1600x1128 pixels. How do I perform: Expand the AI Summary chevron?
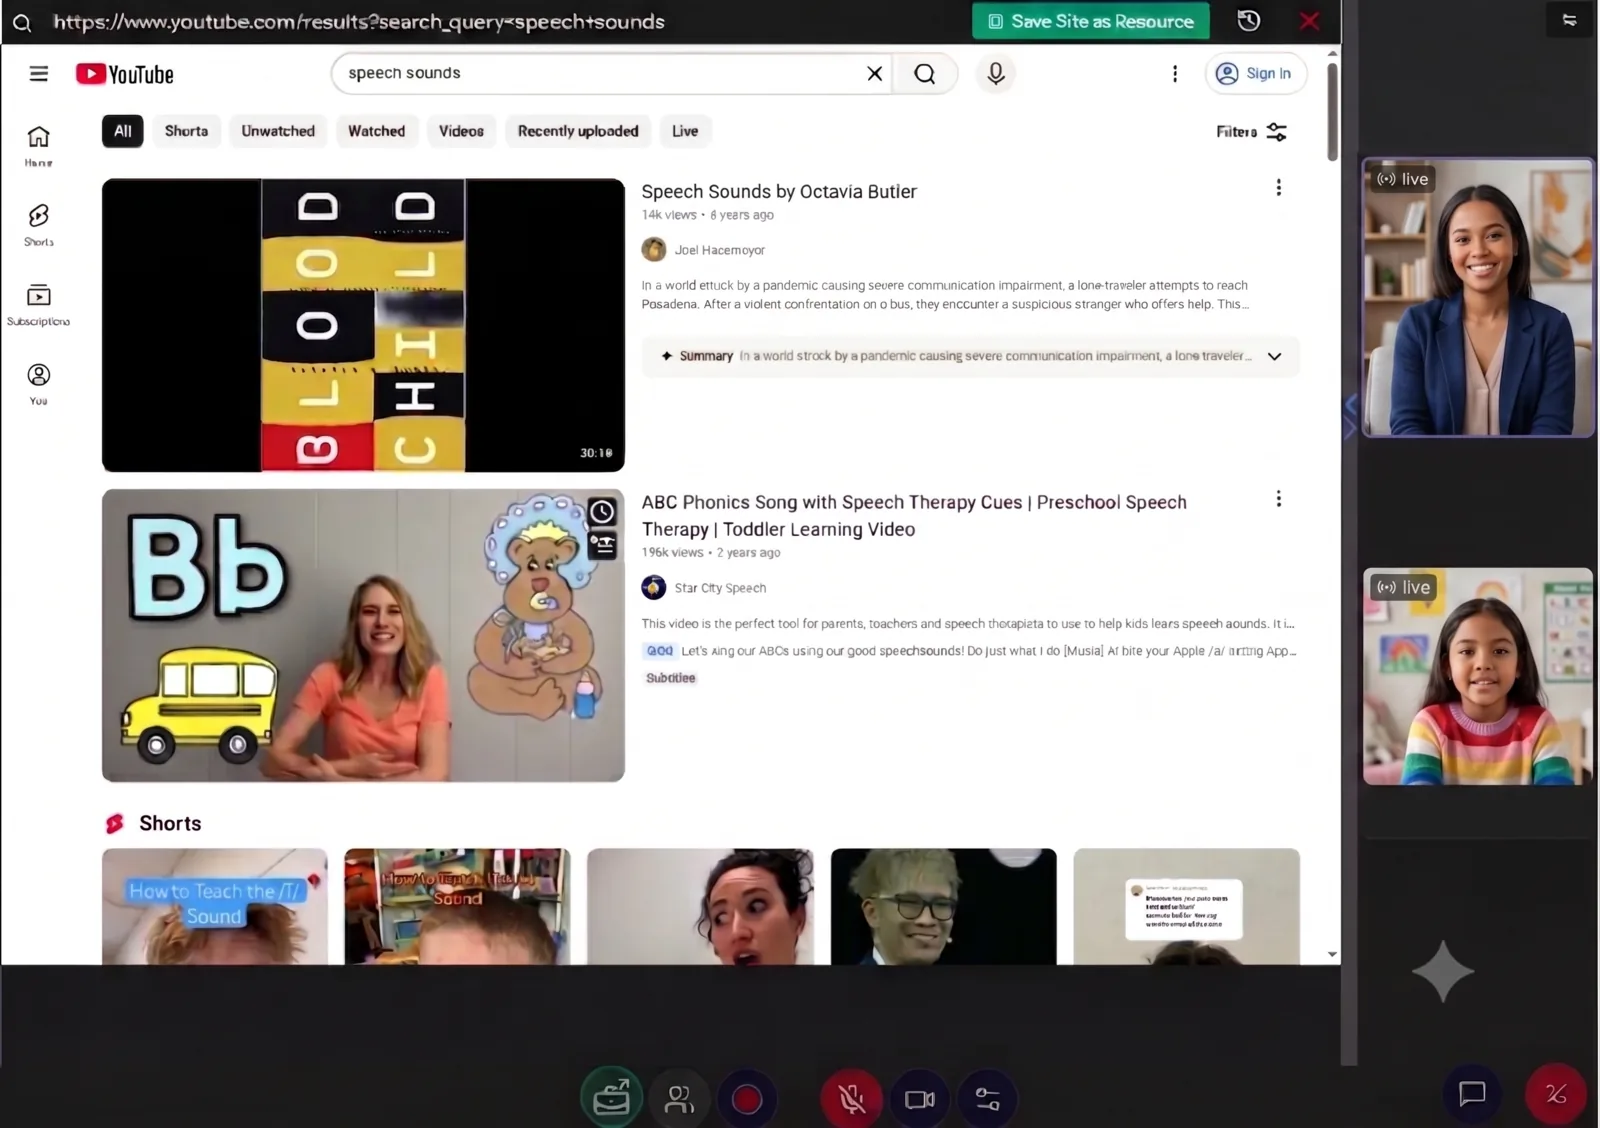(1274, 357)
